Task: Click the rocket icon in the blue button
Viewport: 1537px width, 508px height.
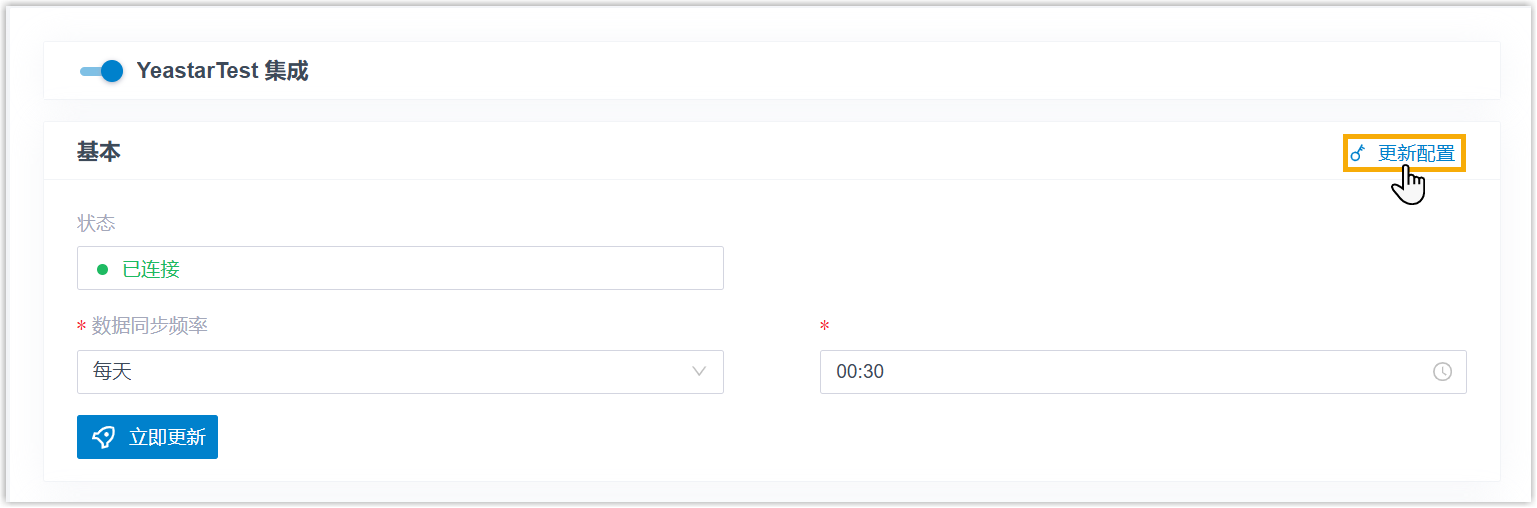Action: point(103,438)
